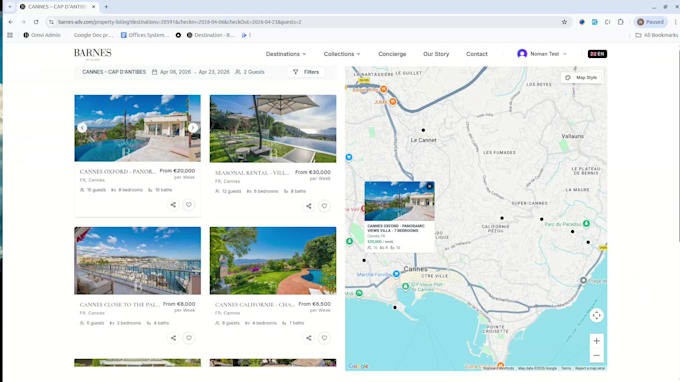Image resolution: width=680 pixels, height=382 pixels.
Task: Bookmark this page with star icon
Action: pyautogui.click(x=564, y=22)
